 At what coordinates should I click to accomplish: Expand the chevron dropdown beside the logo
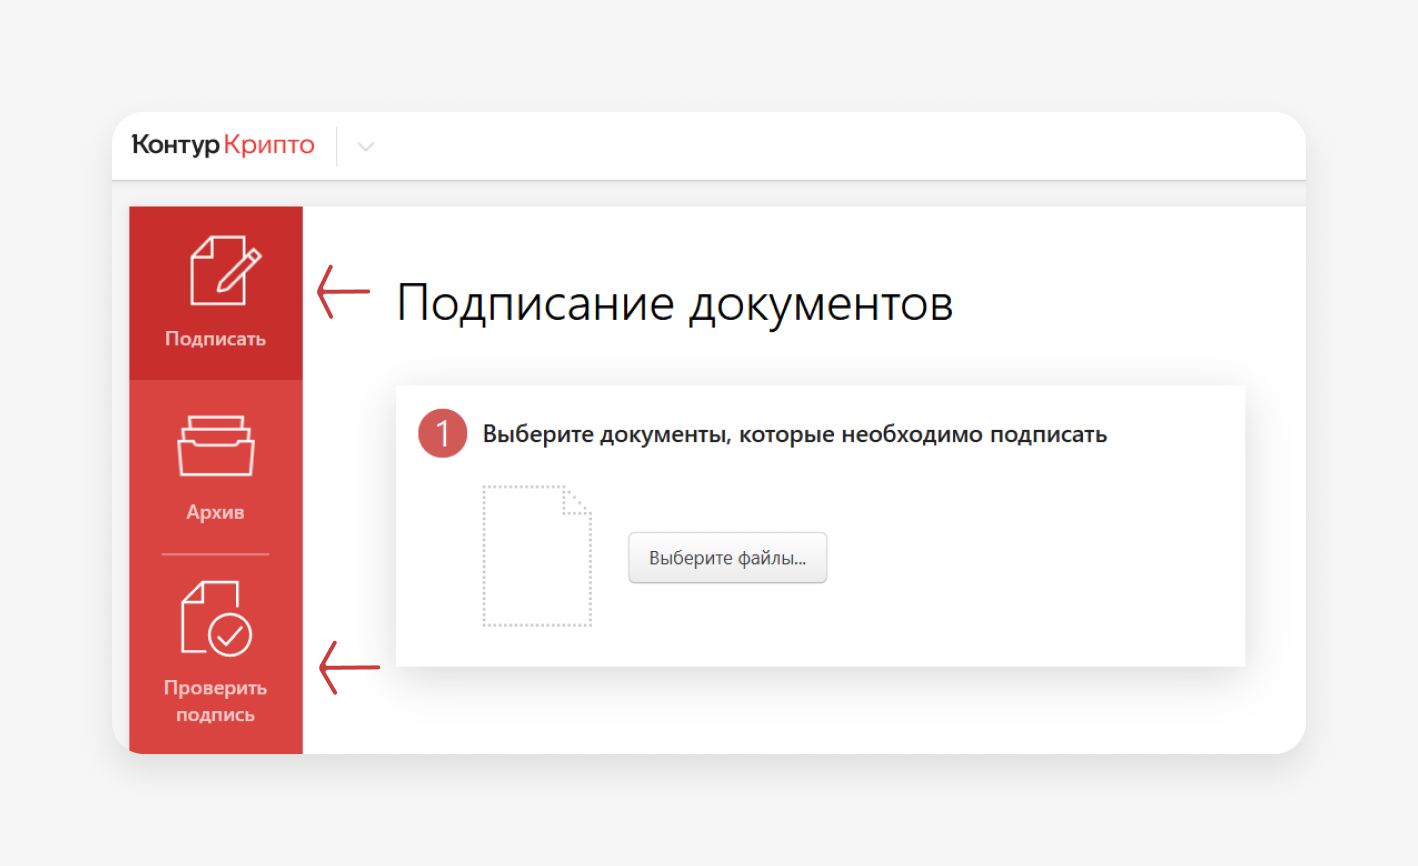(366, 147)
